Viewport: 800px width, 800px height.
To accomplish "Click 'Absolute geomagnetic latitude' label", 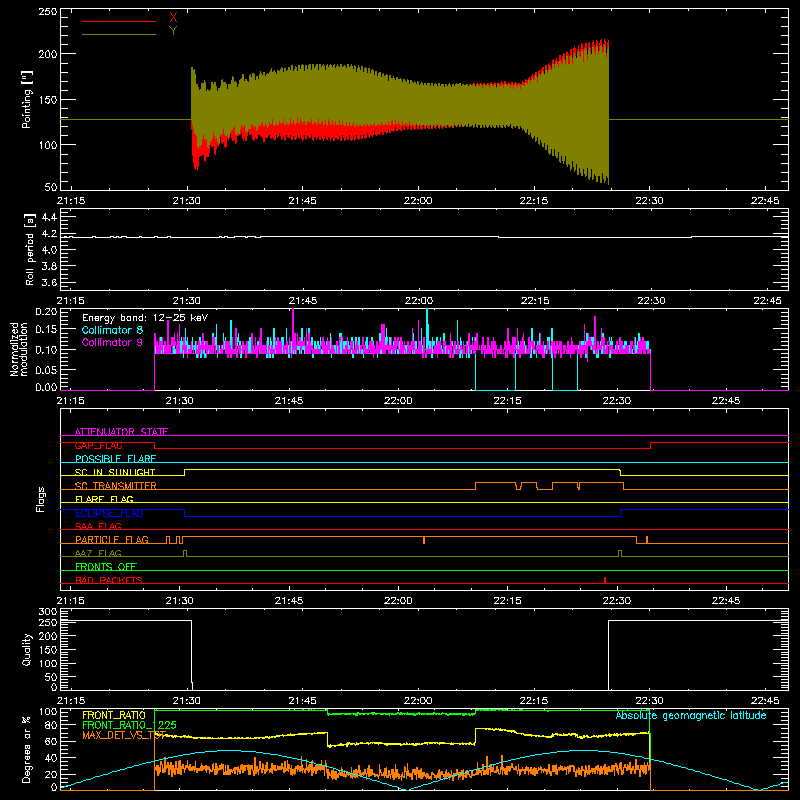I will tap(691, 716).
